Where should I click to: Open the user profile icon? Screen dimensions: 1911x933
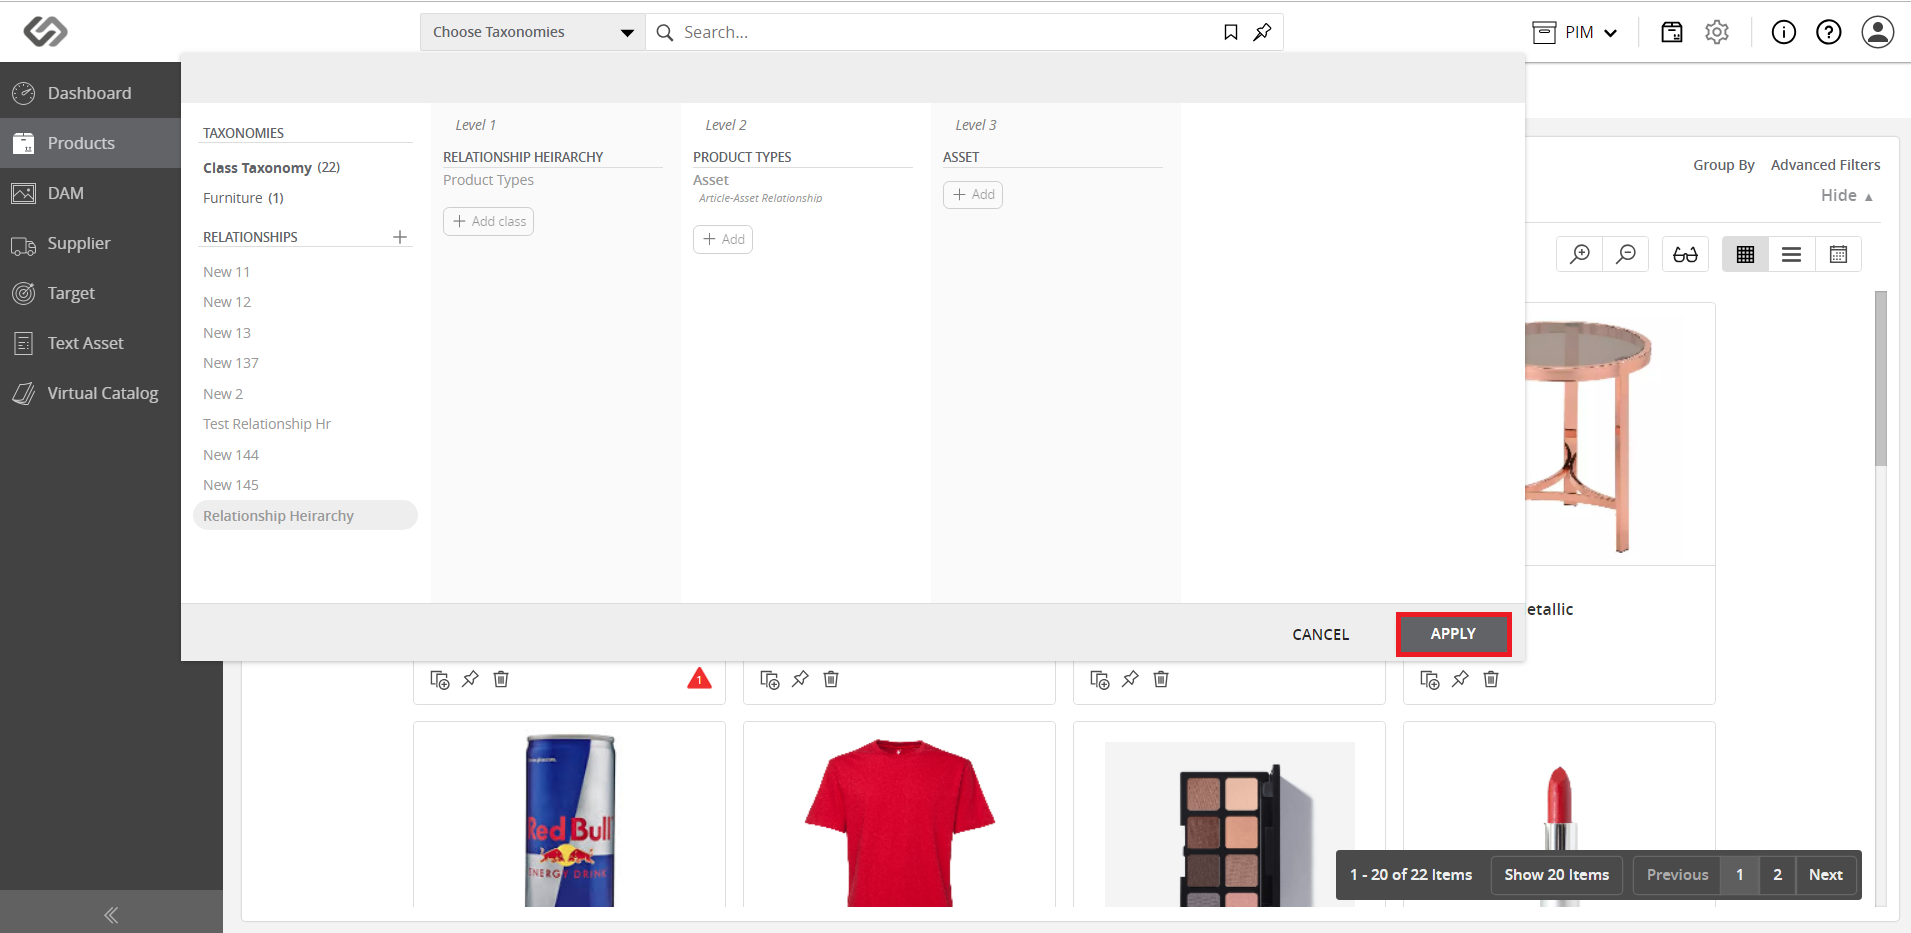tap(1878, 32)
